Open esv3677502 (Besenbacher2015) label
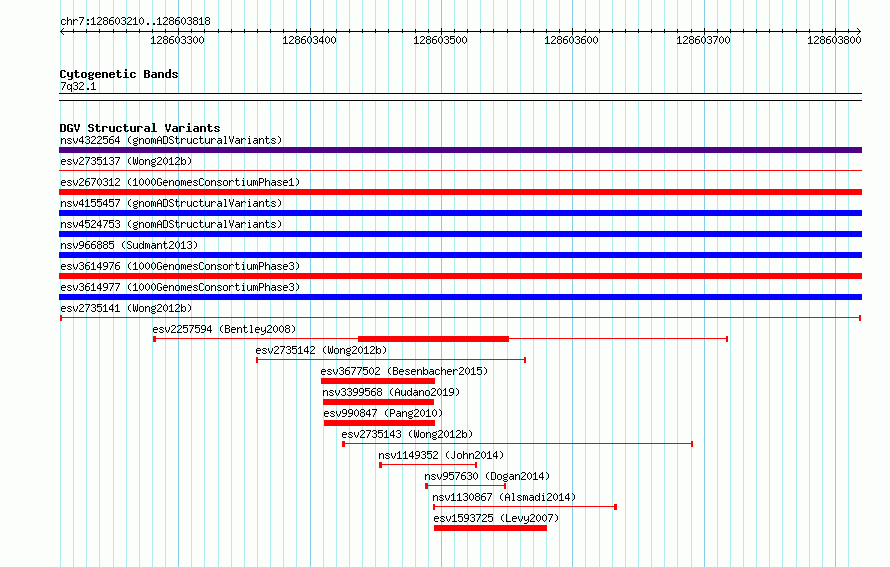Screen dimensions: 890x567 404,371
